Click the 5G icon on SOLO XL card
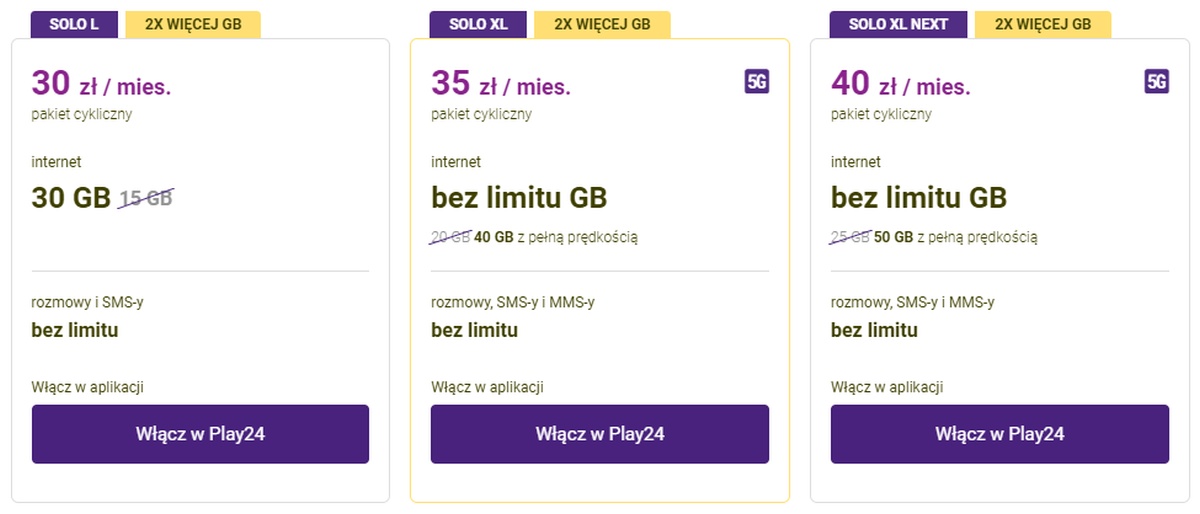This screenshot has height=514, width=1200. (x=756, y=81)
